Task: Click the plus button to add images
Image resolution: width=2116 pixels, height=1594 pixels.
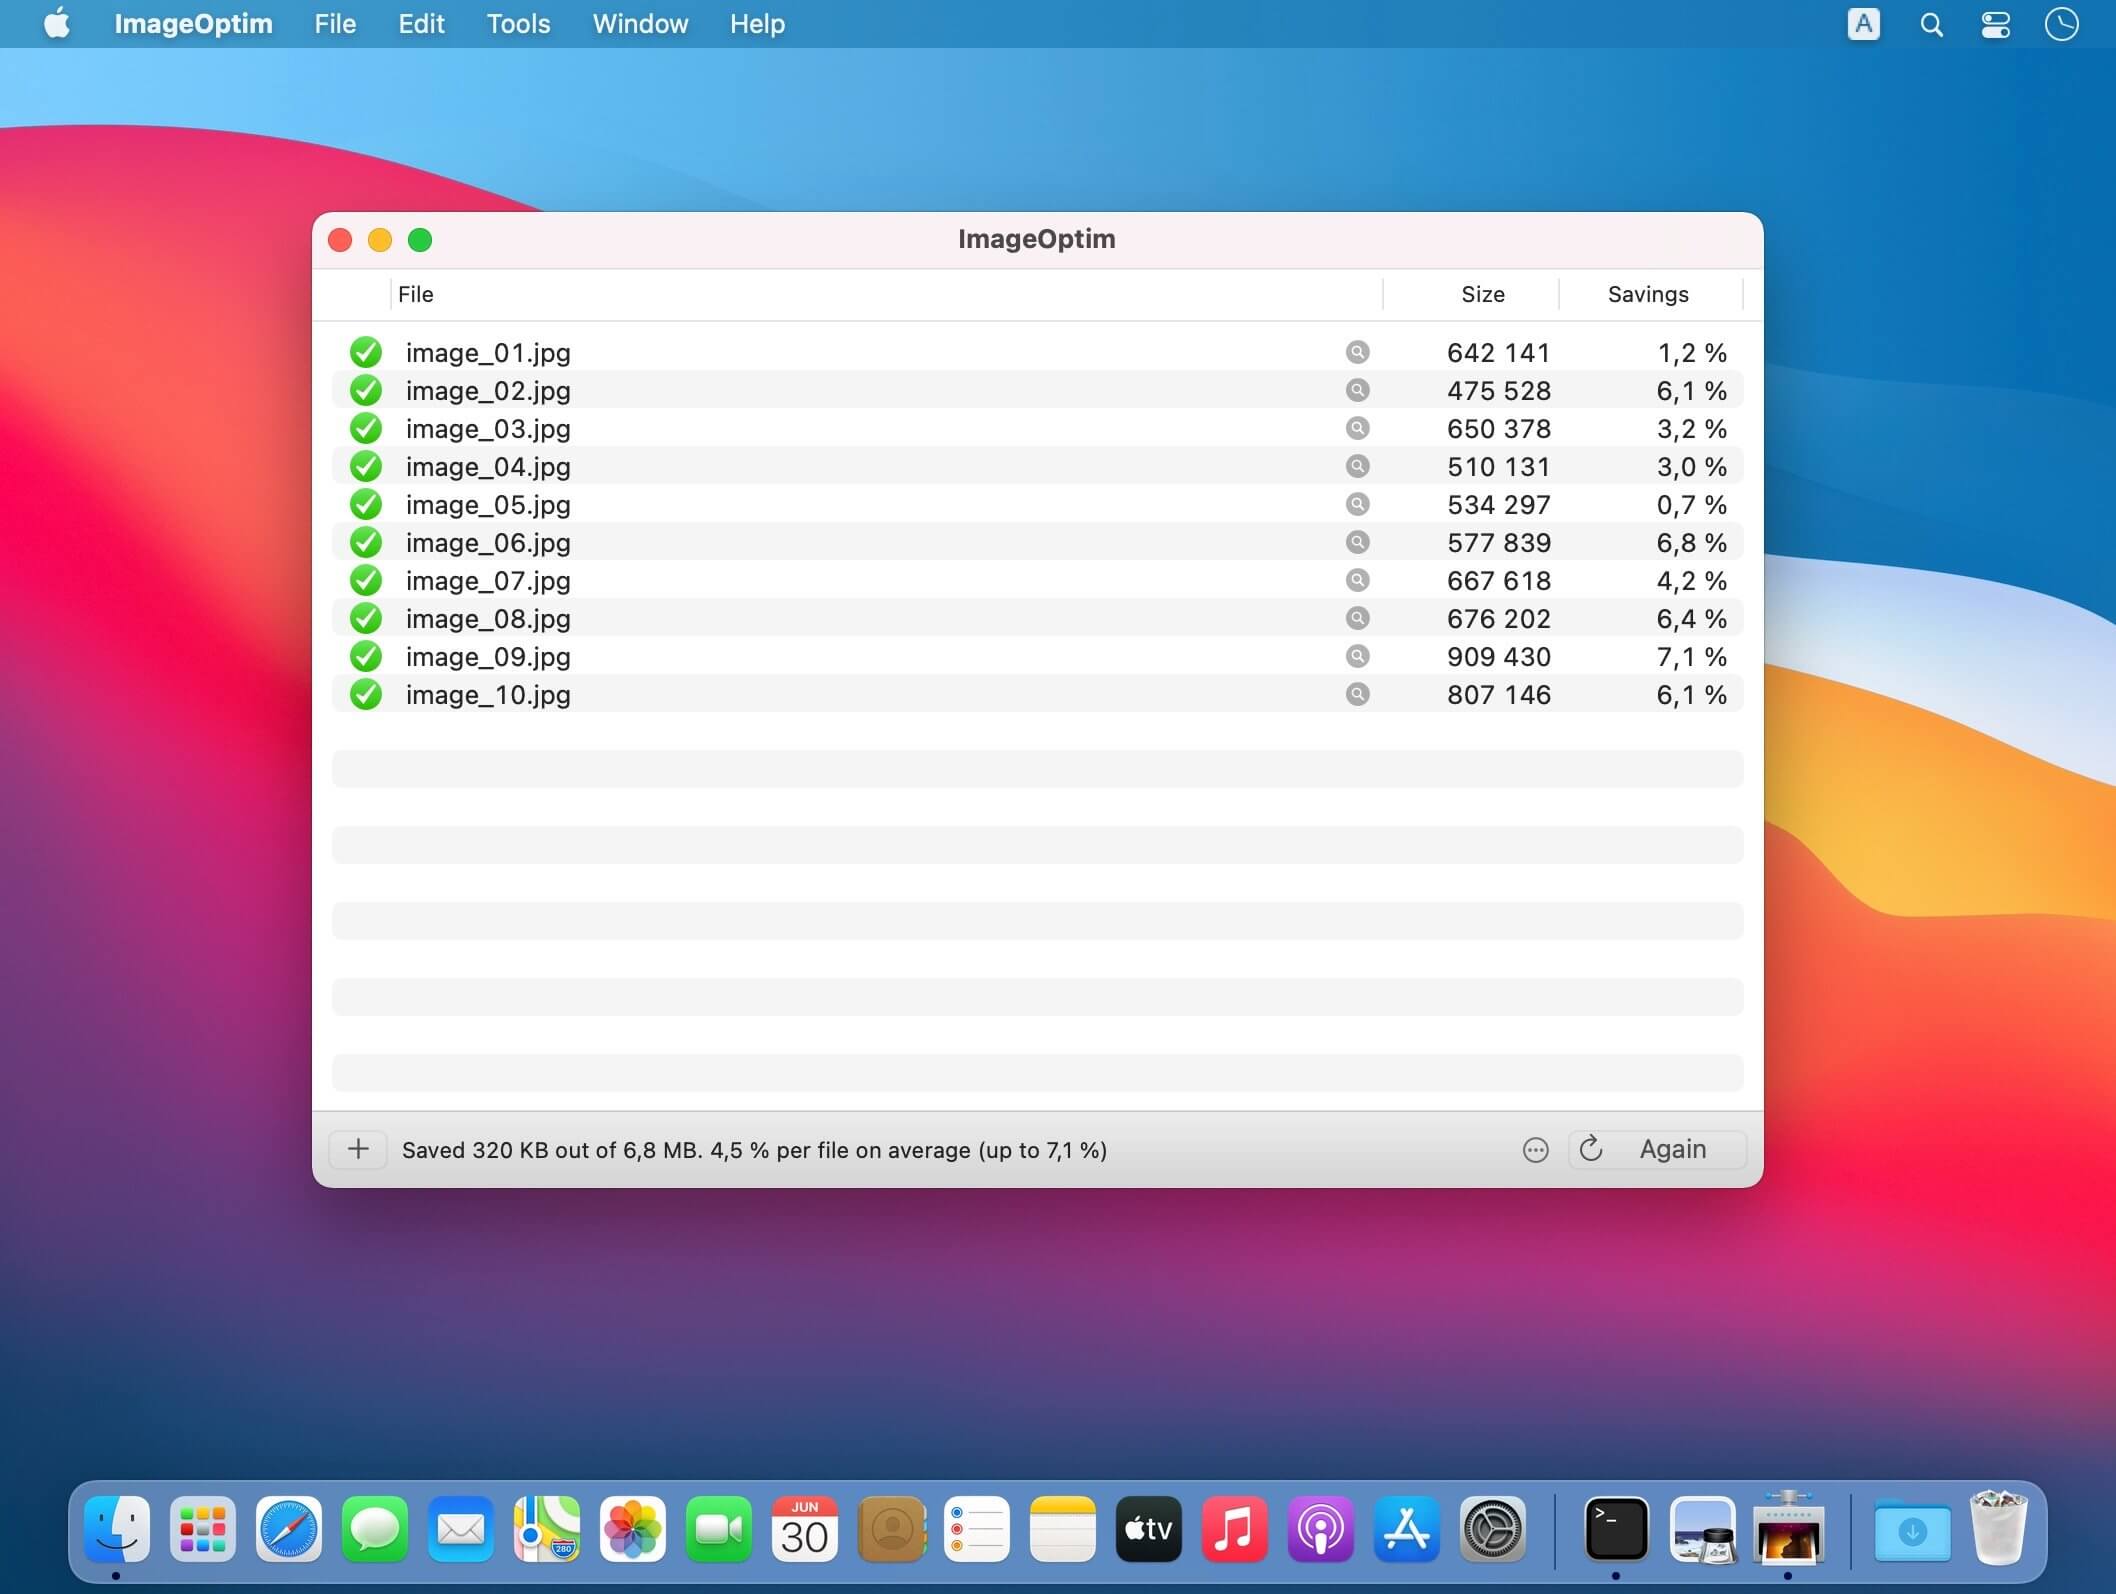Action: [x=358, y=1150]
